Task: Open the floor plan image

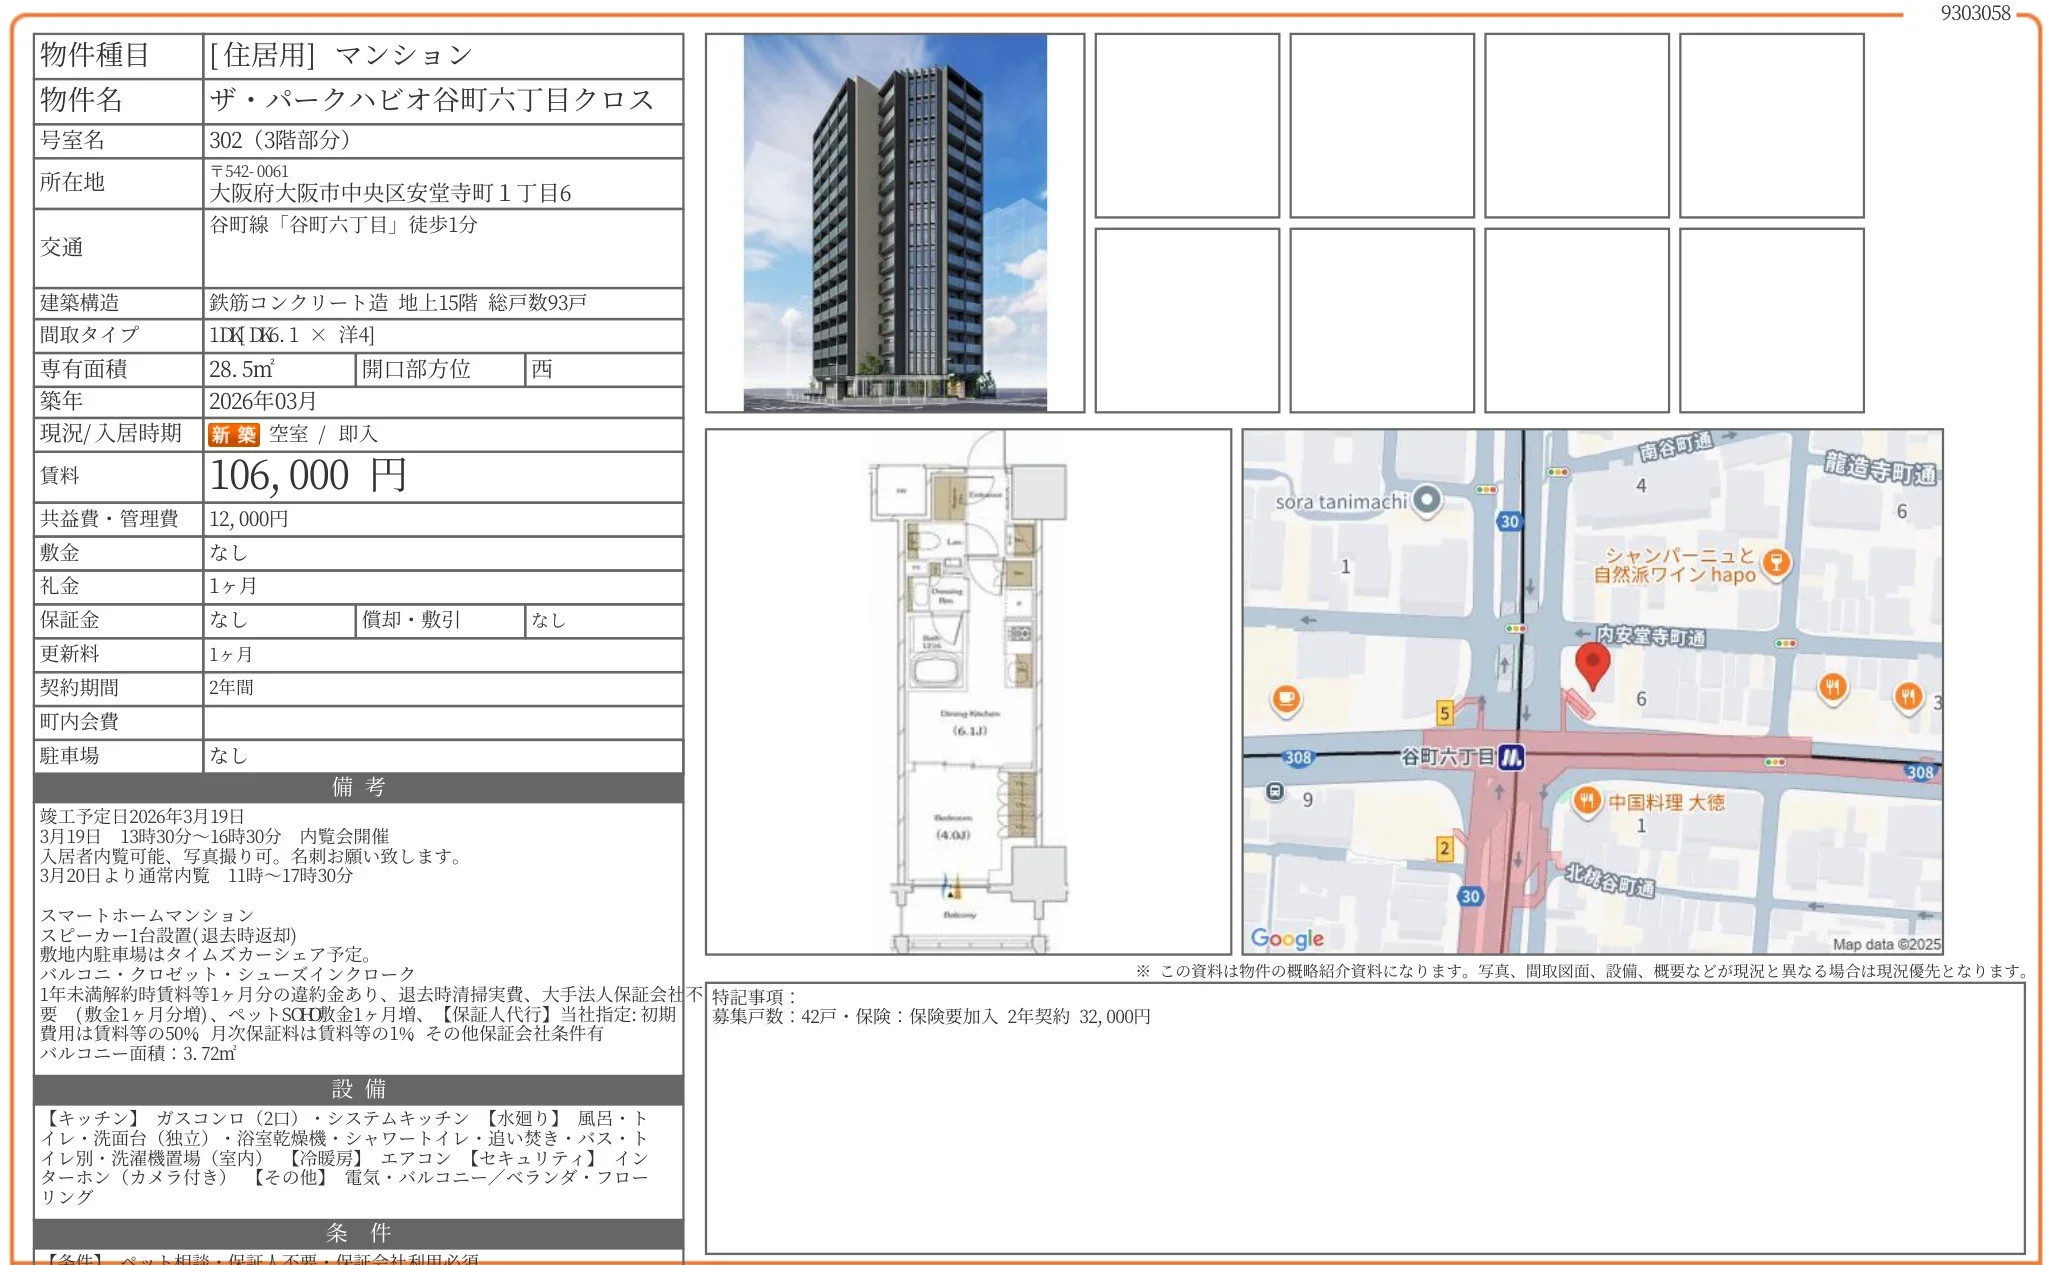Action: point(967,691)
